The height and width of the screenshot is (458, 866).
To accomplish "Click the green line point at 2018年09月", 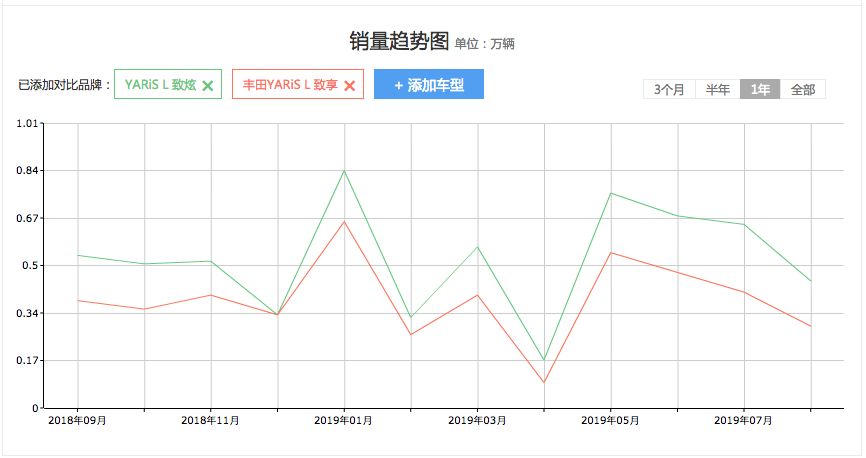I will 78,255.
